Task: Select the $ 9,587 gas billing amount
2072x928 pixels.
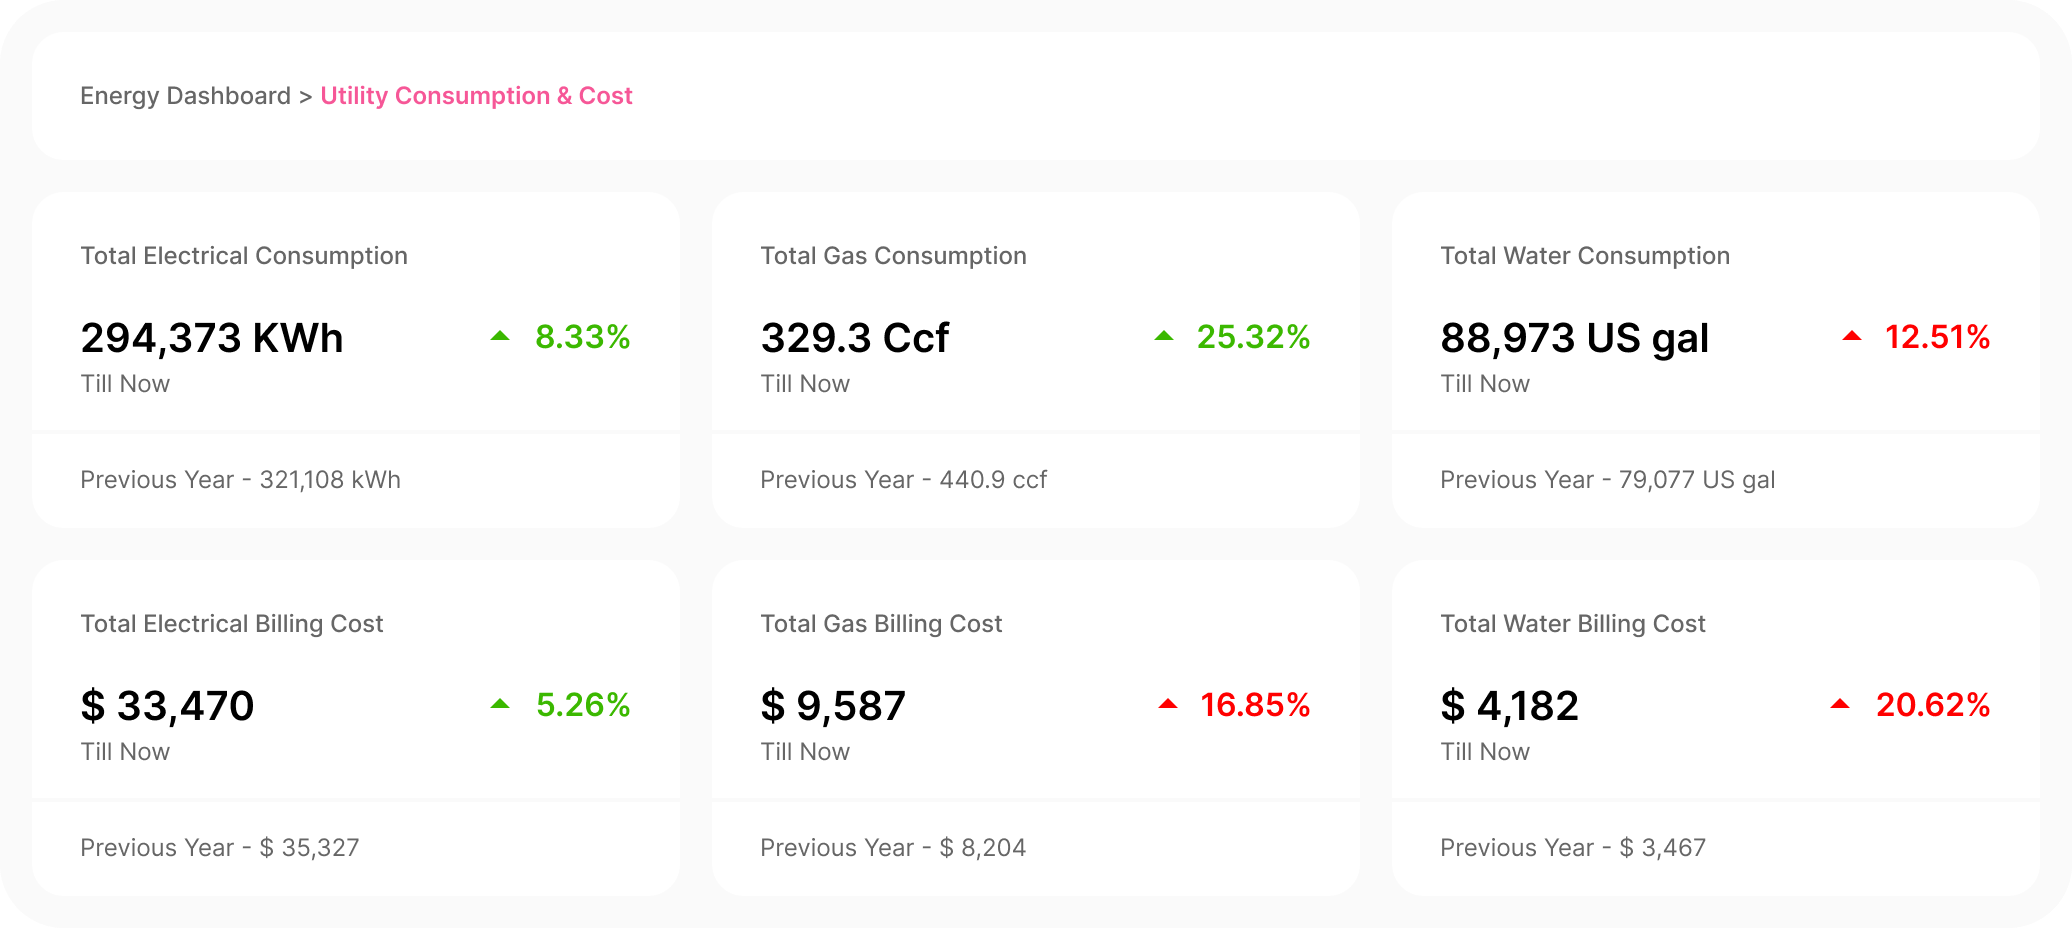Action: [x=832, y=706]
